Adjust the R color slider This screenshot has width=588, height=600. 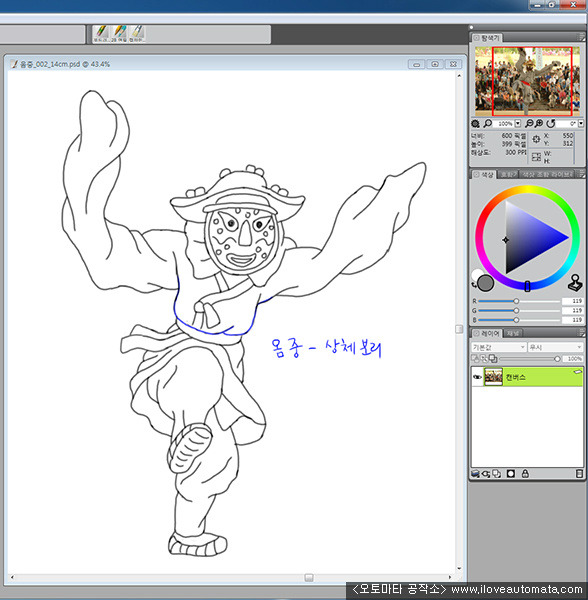[519, 301]
